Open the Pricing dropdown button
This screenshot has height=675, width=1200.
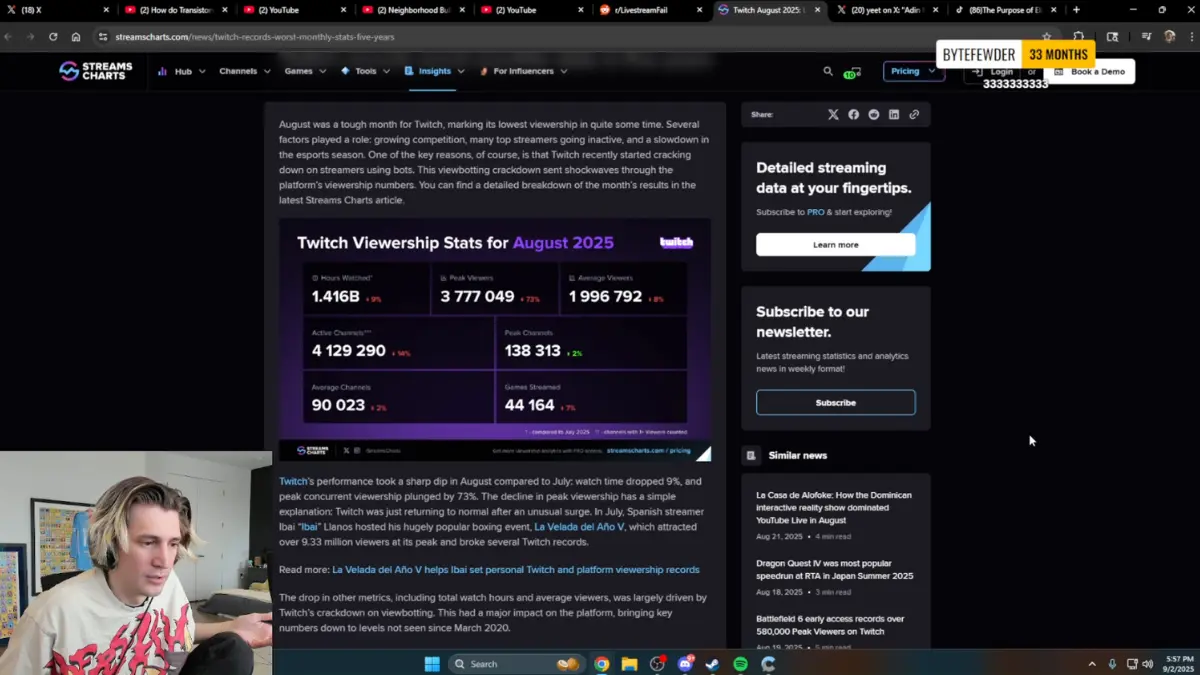coord(913,71)
